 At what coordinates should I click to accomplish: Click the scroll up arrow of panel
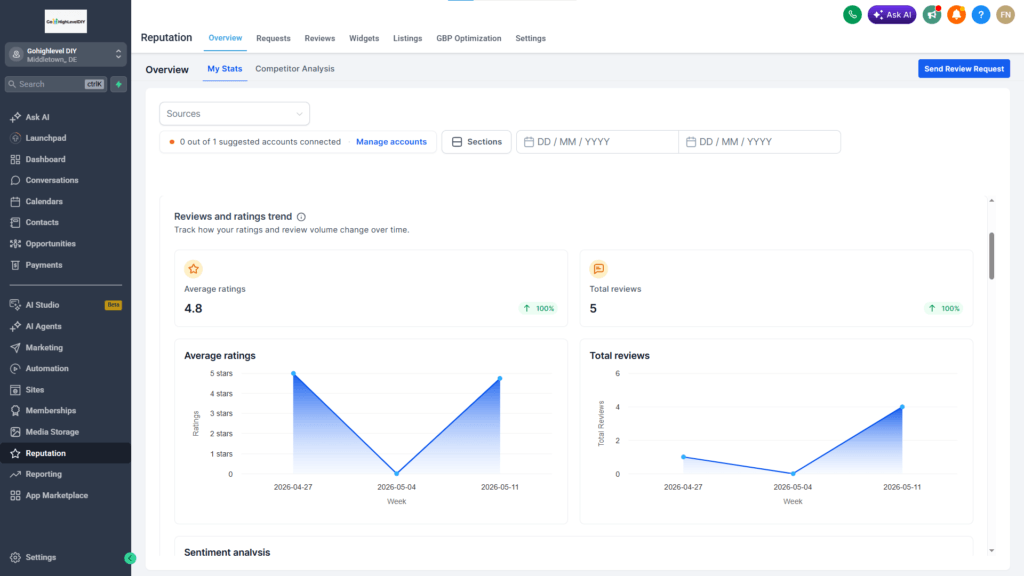pyautogui.click(x=991, y=201)
